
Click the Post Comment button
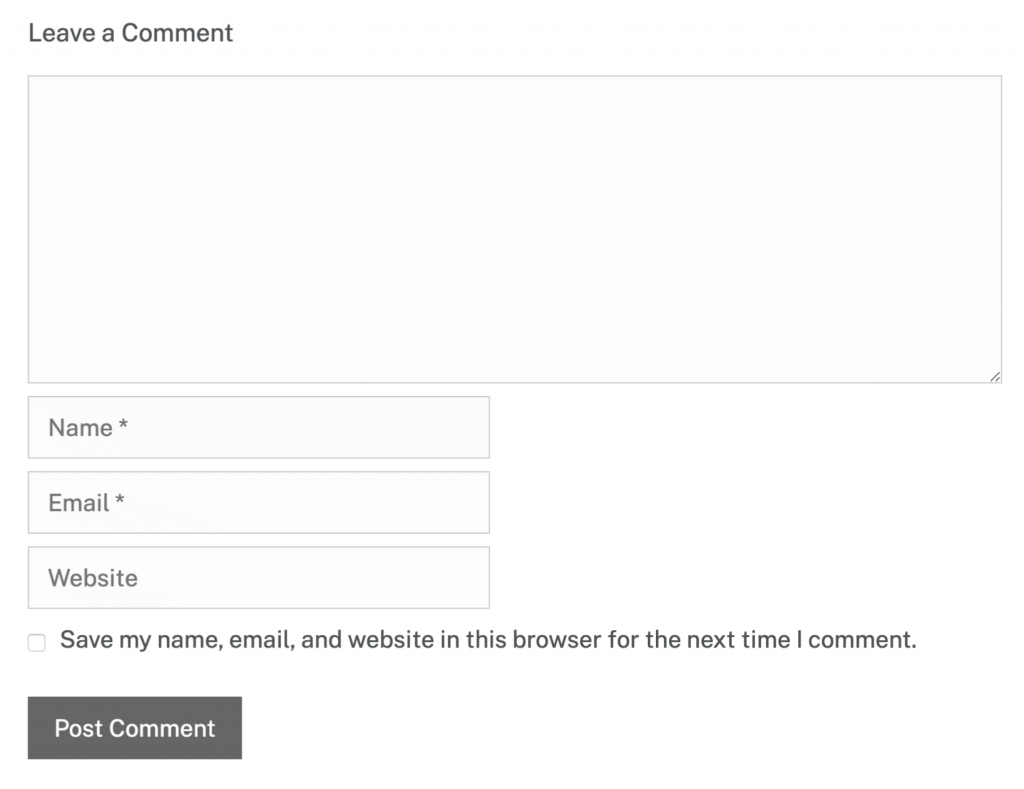(x=134, y=728)
